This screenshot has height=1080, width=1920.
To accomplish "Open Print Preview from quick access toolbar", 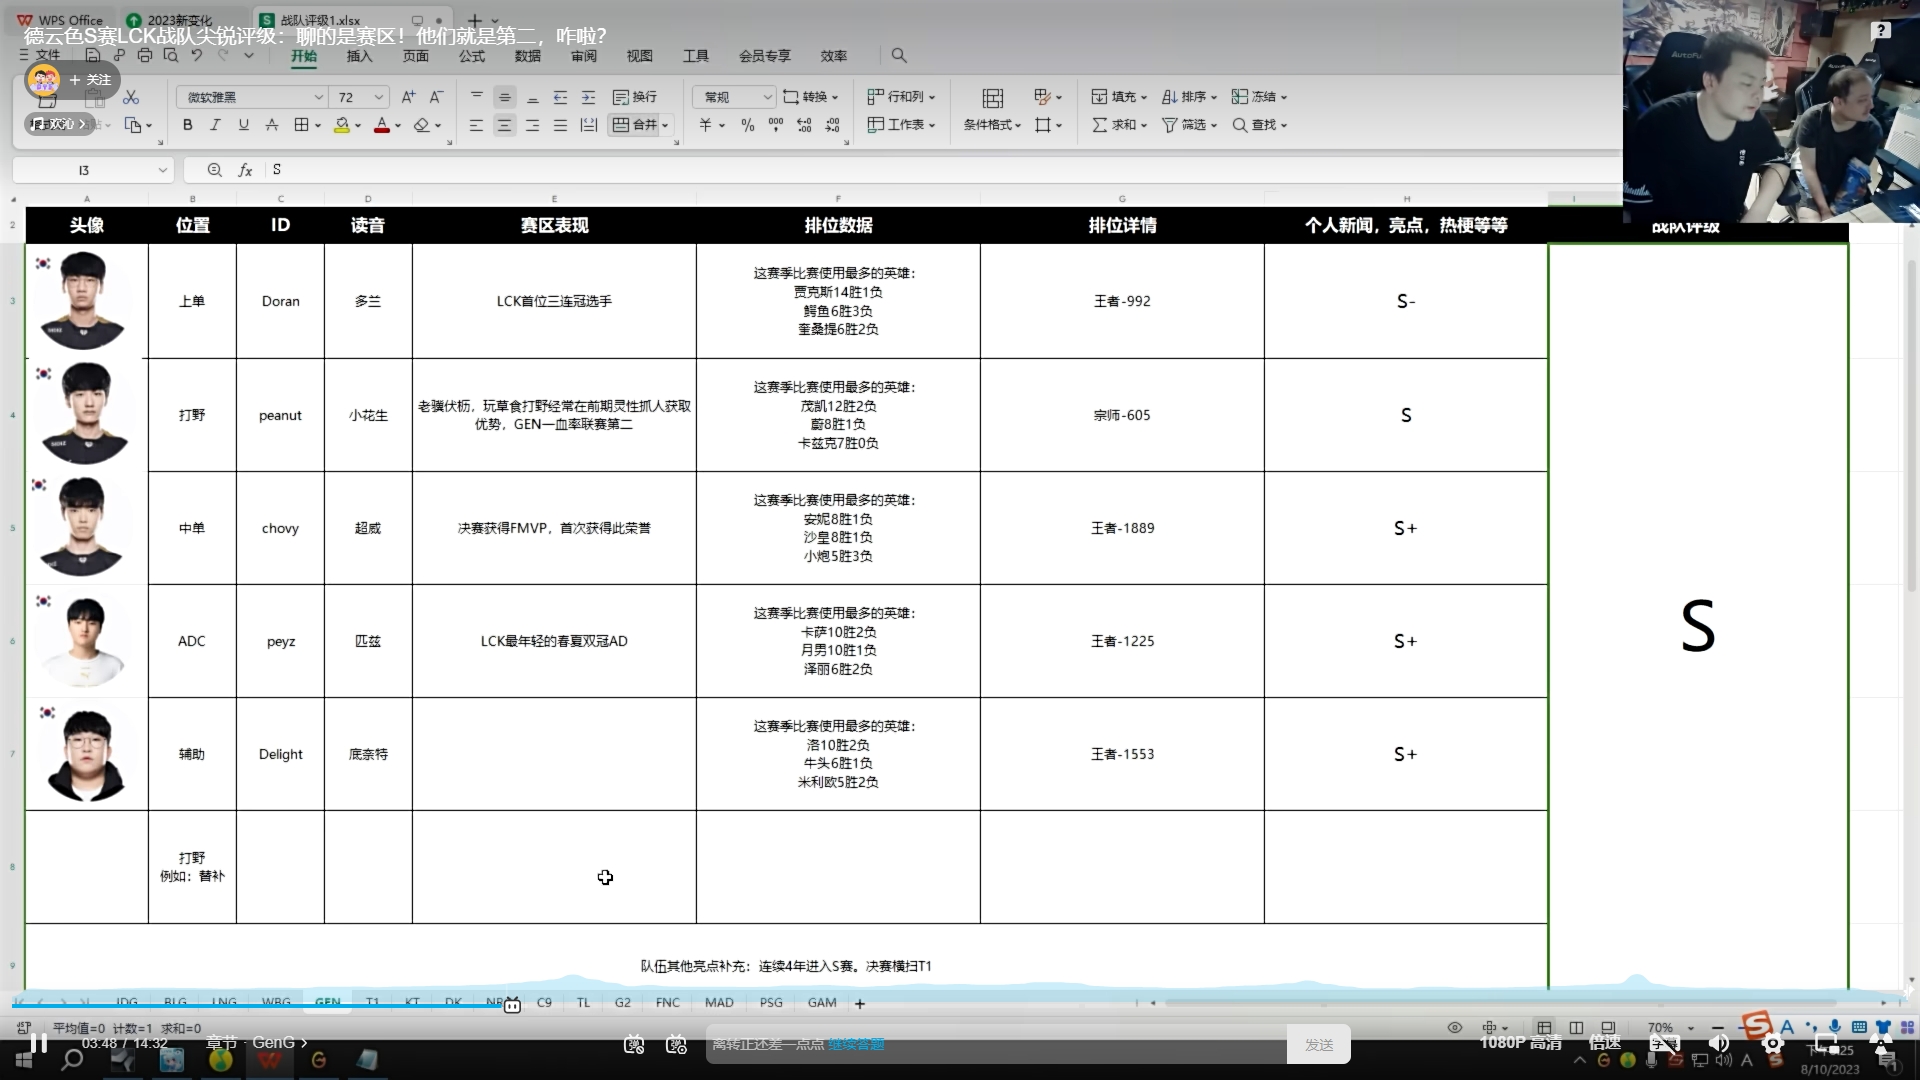I will (x=171, y=56).
